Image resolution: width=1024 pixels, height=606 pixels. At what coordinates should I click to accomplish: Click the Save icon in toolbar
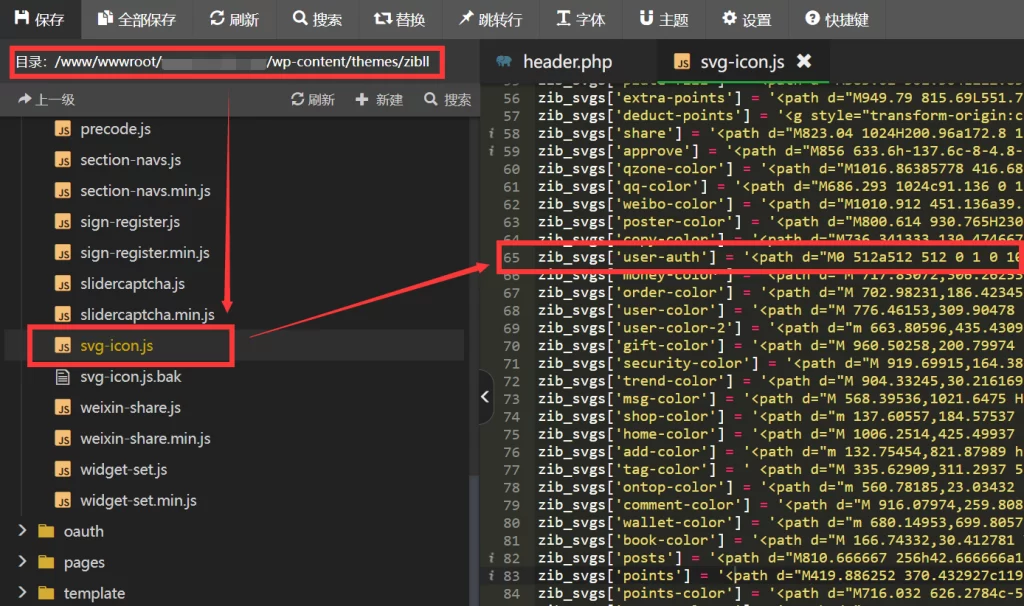(x=22, y=18)
